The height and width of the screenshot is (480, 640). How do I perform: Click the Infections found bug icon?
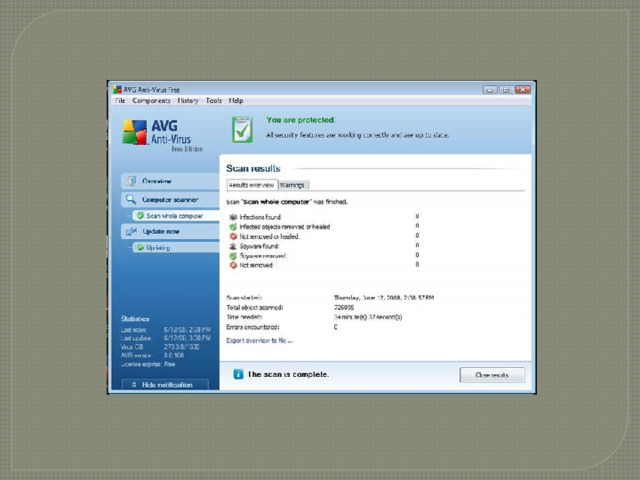coord(233,217)
